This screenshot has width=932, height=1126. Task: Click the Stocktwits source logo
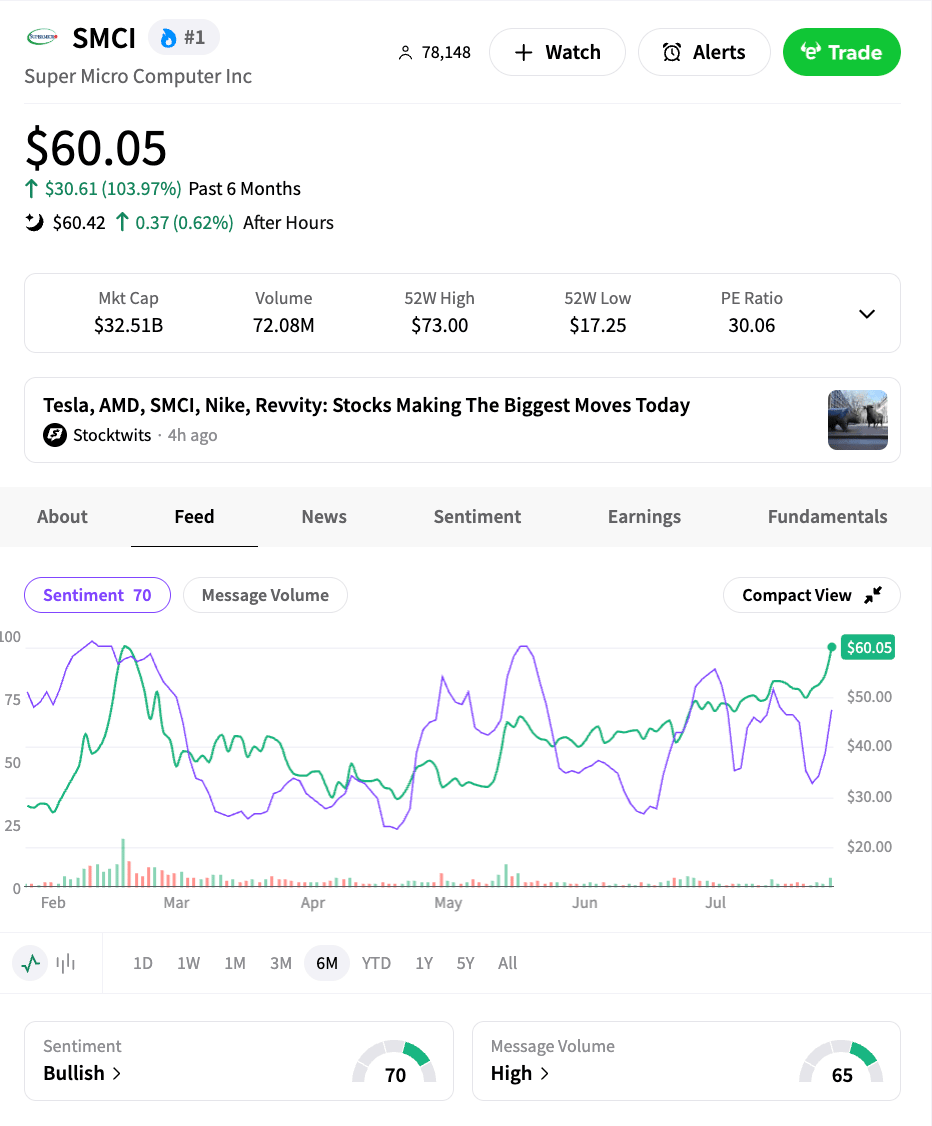(x=55, y=435)
